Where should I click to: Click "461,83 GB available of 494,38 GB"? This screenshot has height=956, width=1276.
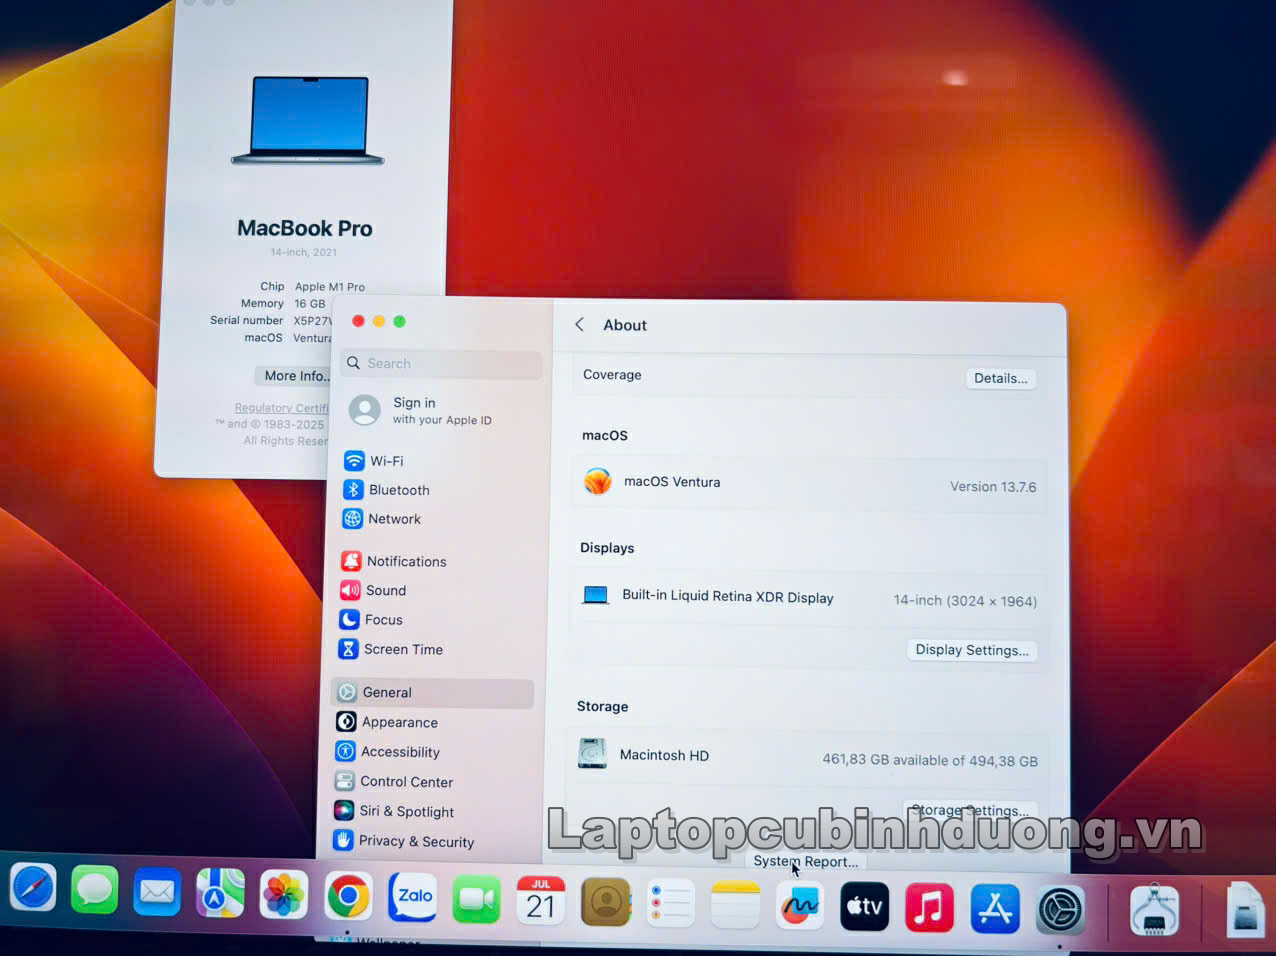930,760
